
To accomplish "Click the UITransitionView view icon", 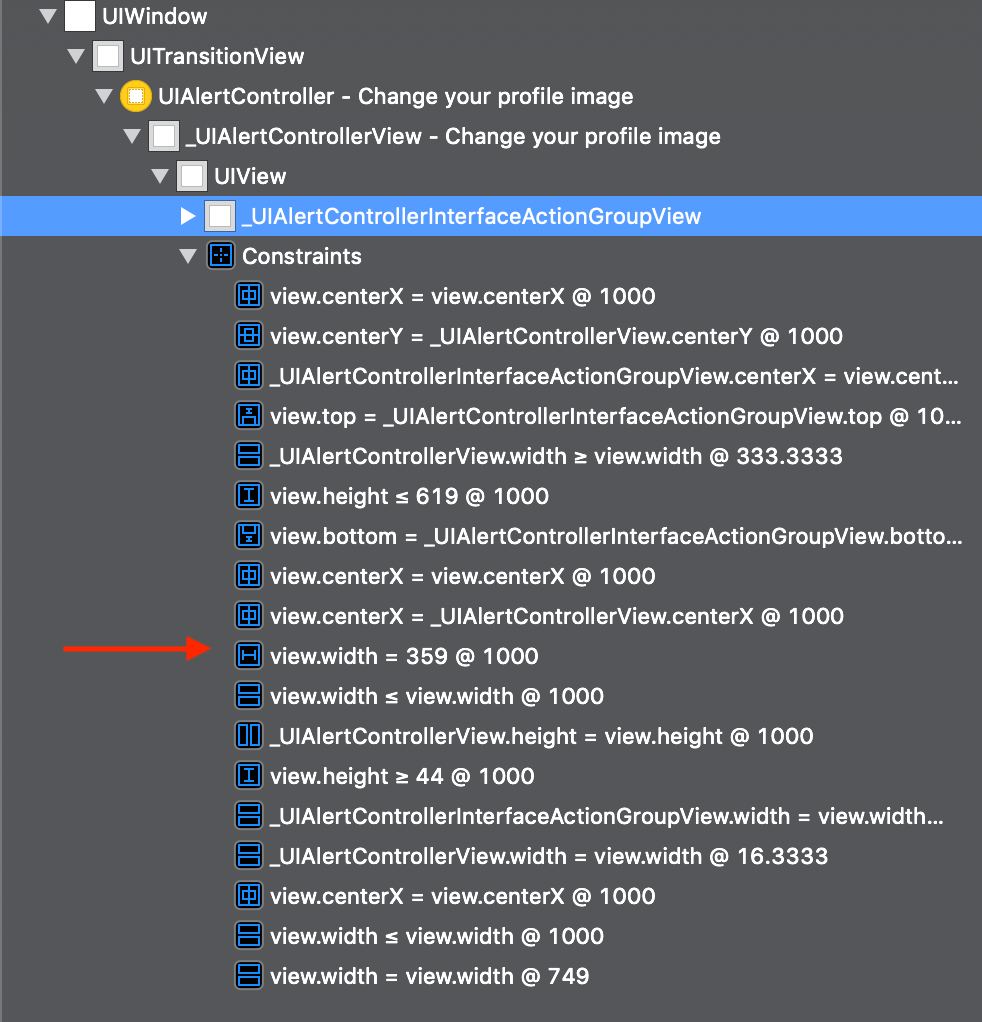I will point(108,56).
